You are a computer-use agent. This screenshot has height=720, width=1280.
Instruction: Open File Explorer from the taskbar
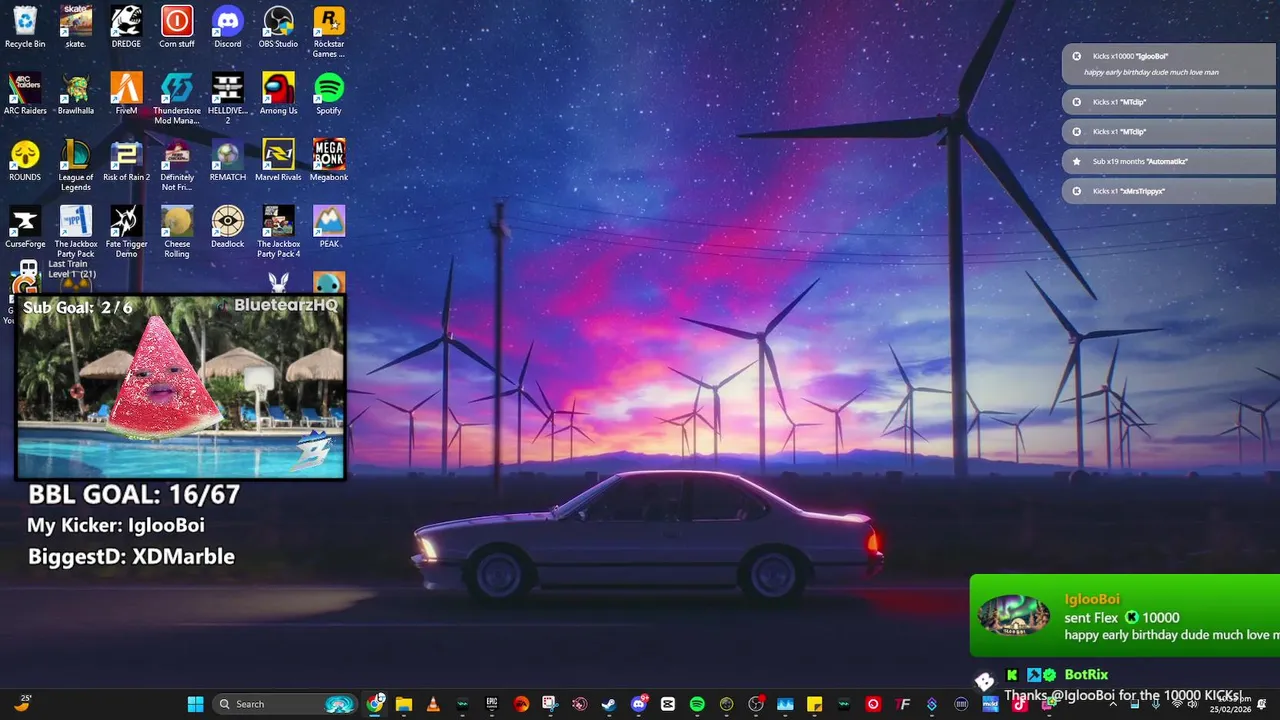(404, 704)
